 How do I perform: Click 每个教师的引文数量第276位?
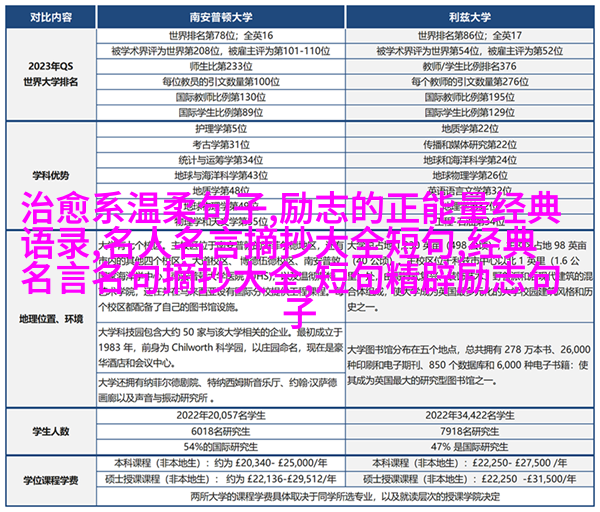(470, 82)
